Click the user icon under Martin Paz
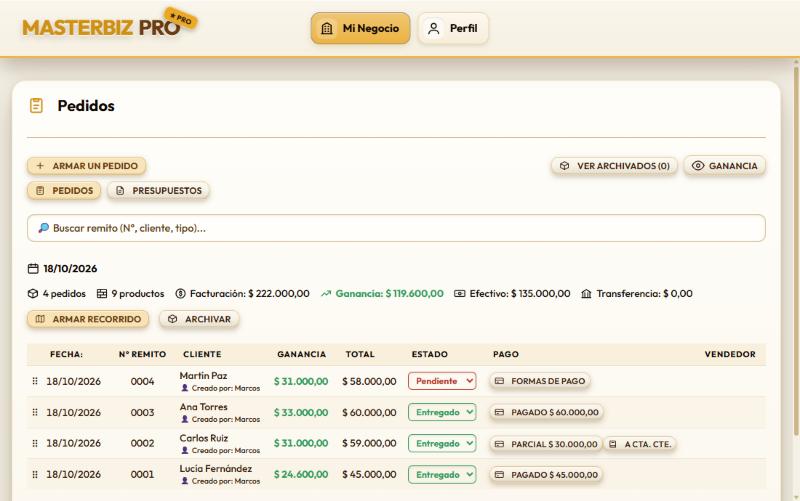The width and height of the screenshot is (800, 501). [185, 388]
